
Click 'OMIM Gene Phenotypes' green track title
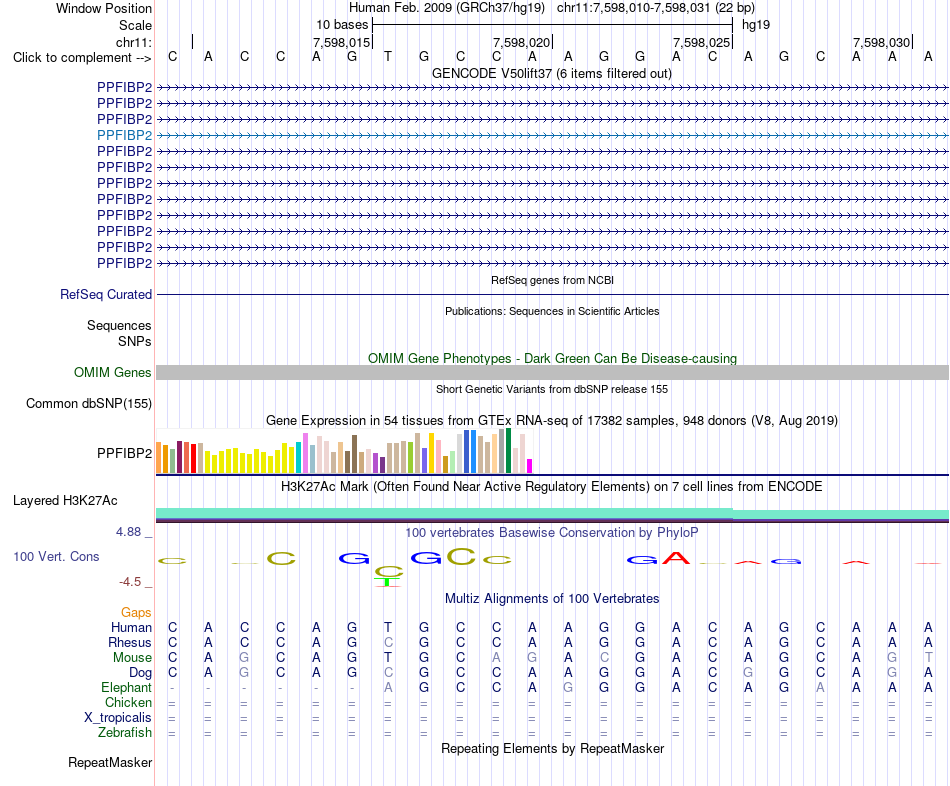552,358
